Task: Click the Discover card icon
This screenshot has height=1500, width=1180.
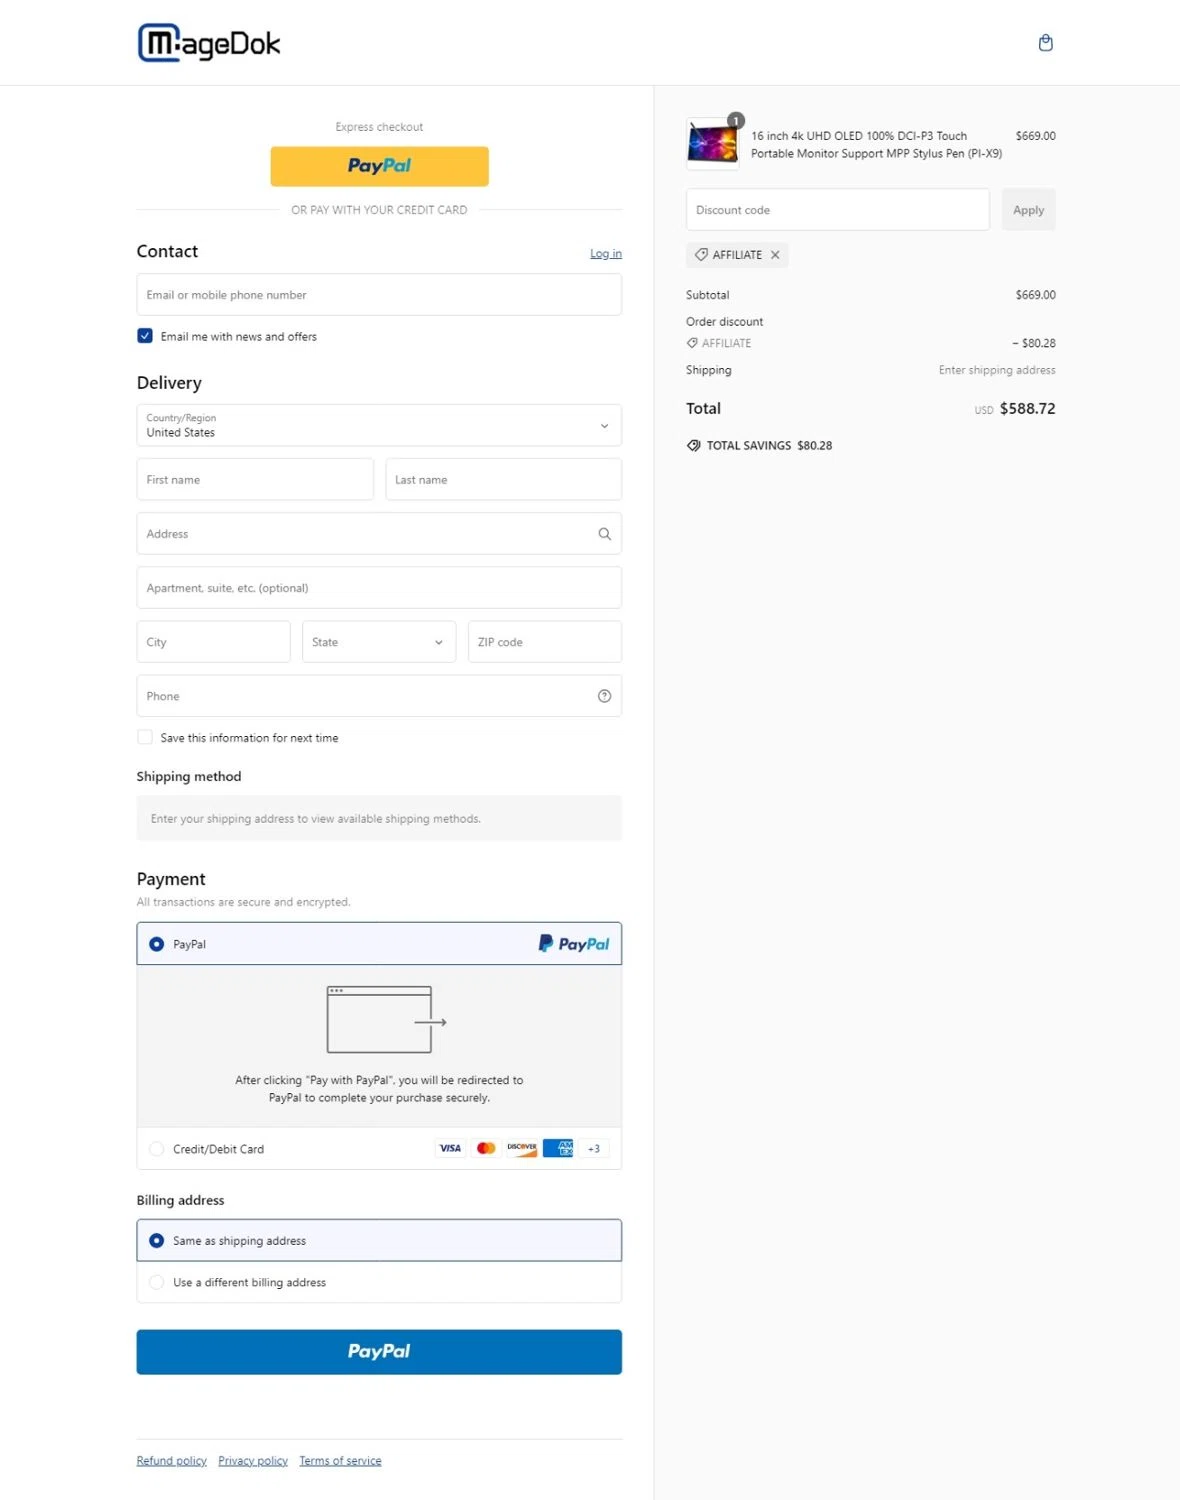Action: pyautogui.click(x=522, y=1148)
